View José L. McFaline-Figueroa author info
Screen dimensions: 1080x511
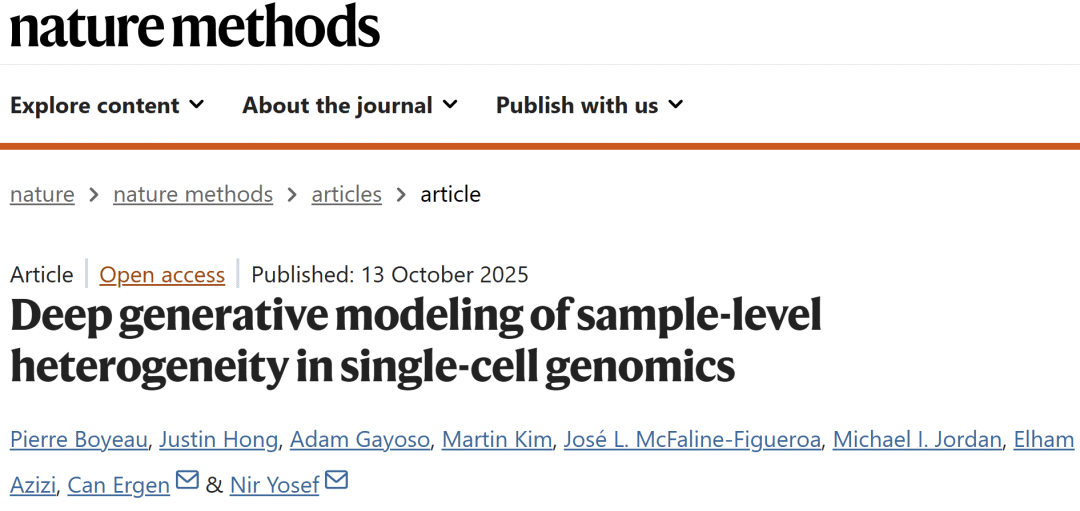(x=692, y=439)
